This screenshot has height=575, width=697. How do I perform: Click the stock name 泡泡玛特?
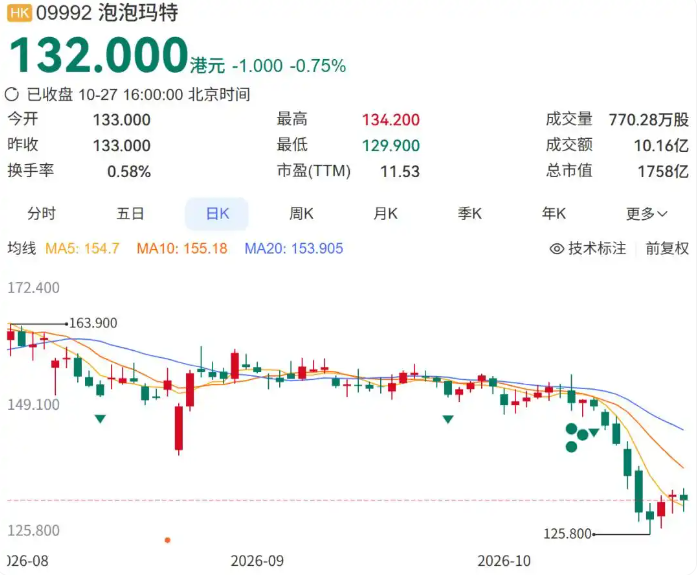click(138, 13)
